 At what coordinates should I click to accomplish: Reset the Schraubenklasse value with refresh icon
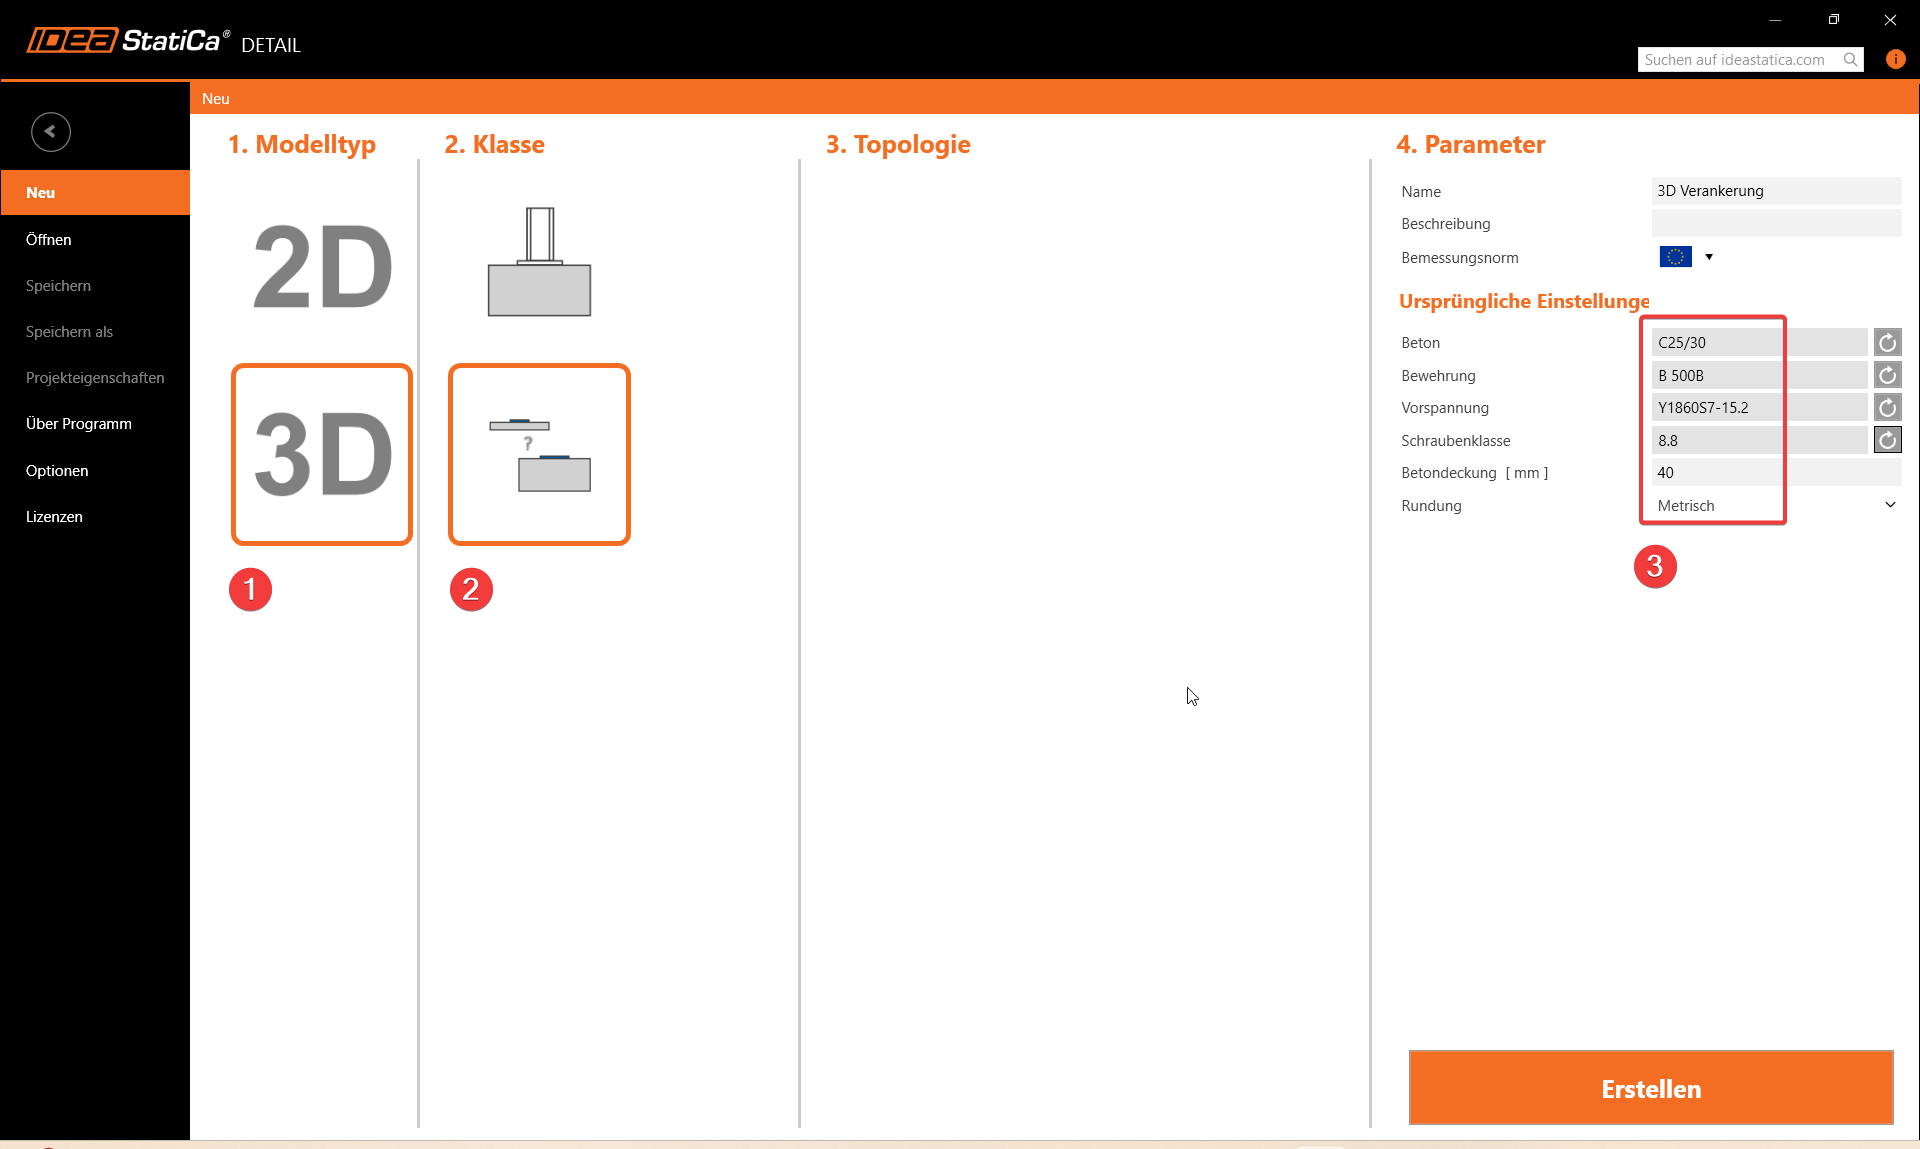click(x=1887, y=440)
